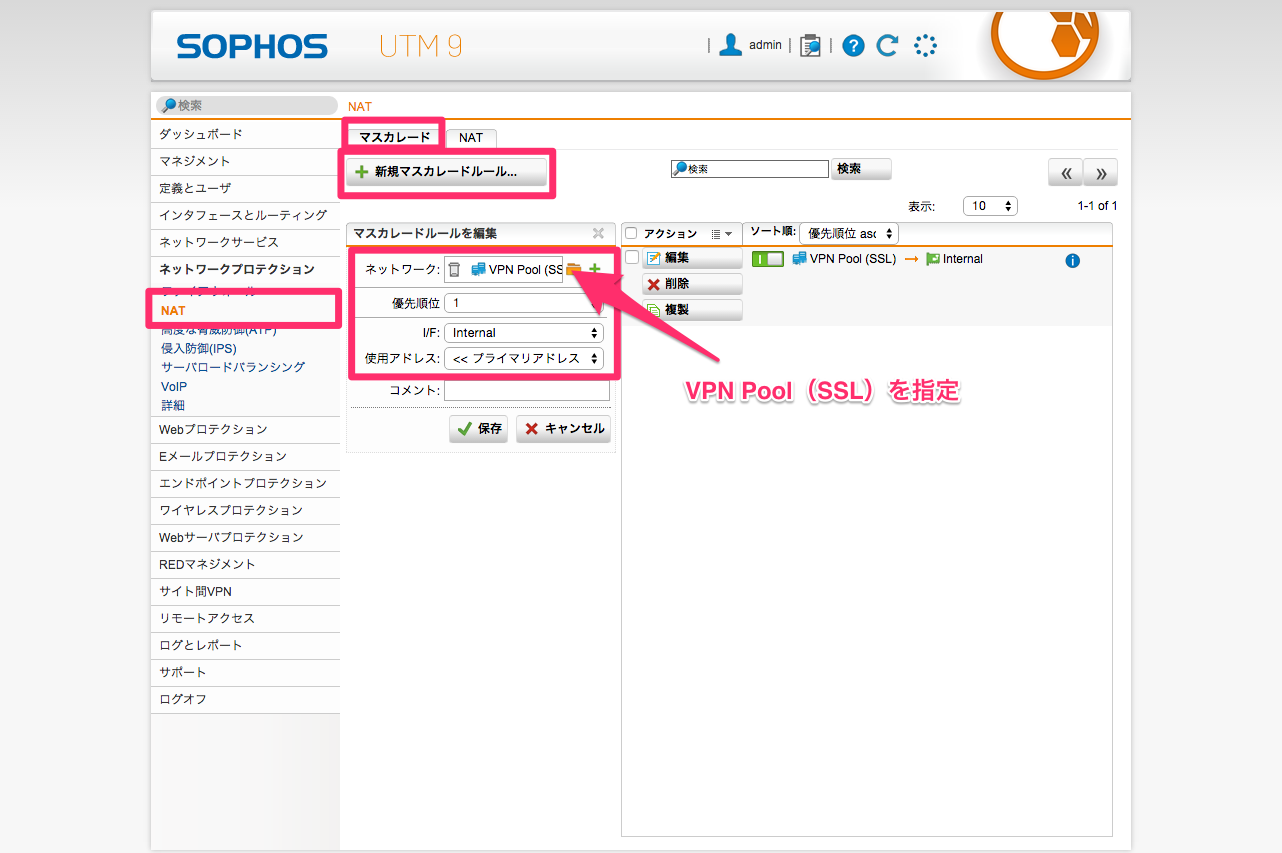Open the clipboard list icon in header
Viewport: 1282px width, 853px height.
[x=810, y=45]
